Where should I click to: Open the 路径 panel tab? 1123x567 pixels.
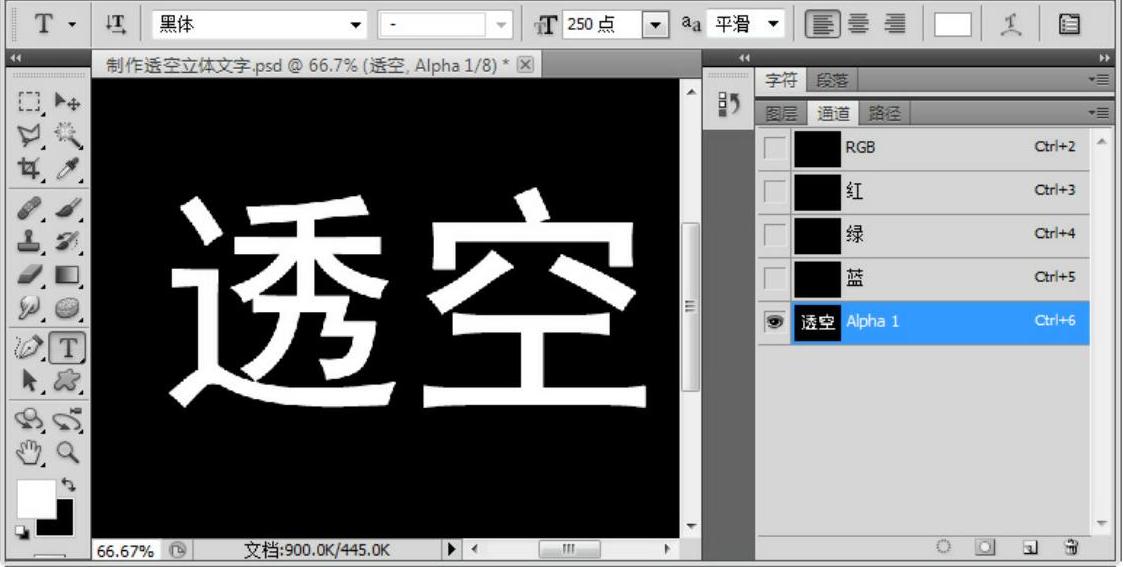coord(885,114)
